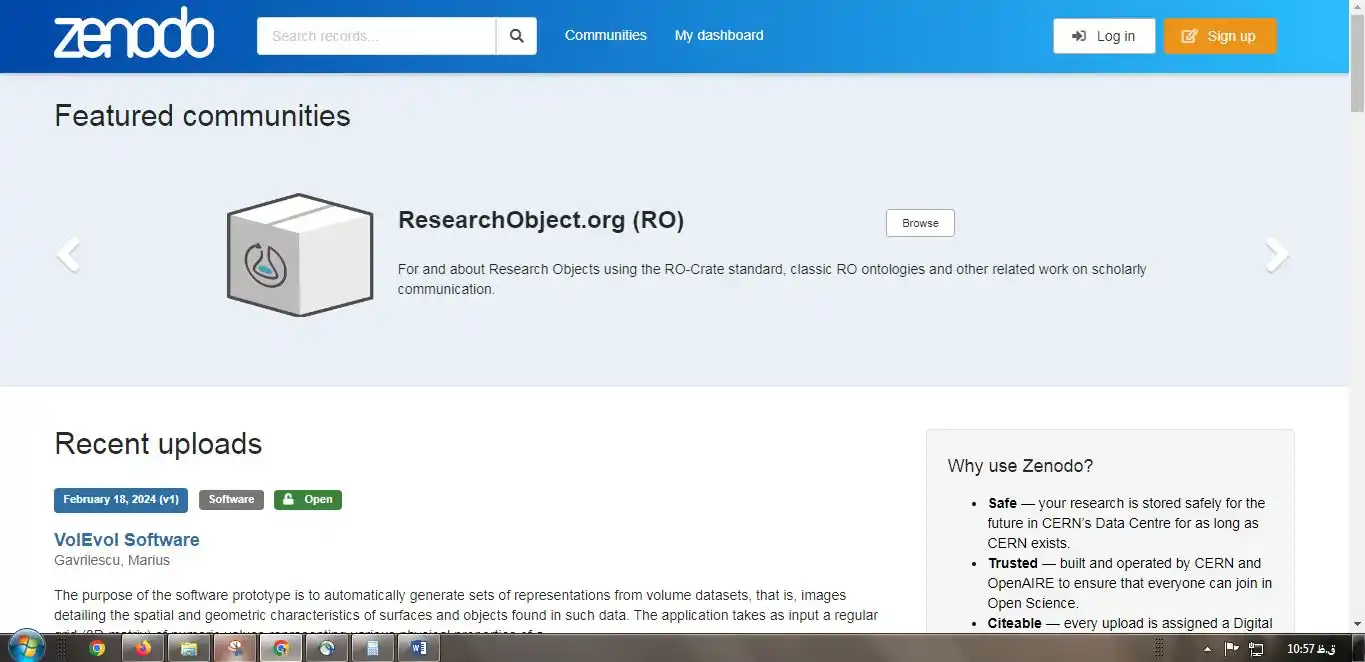Click the Why use Zenodo? heading
This screenshot has width=1365, height=662.
point(1020,466)
